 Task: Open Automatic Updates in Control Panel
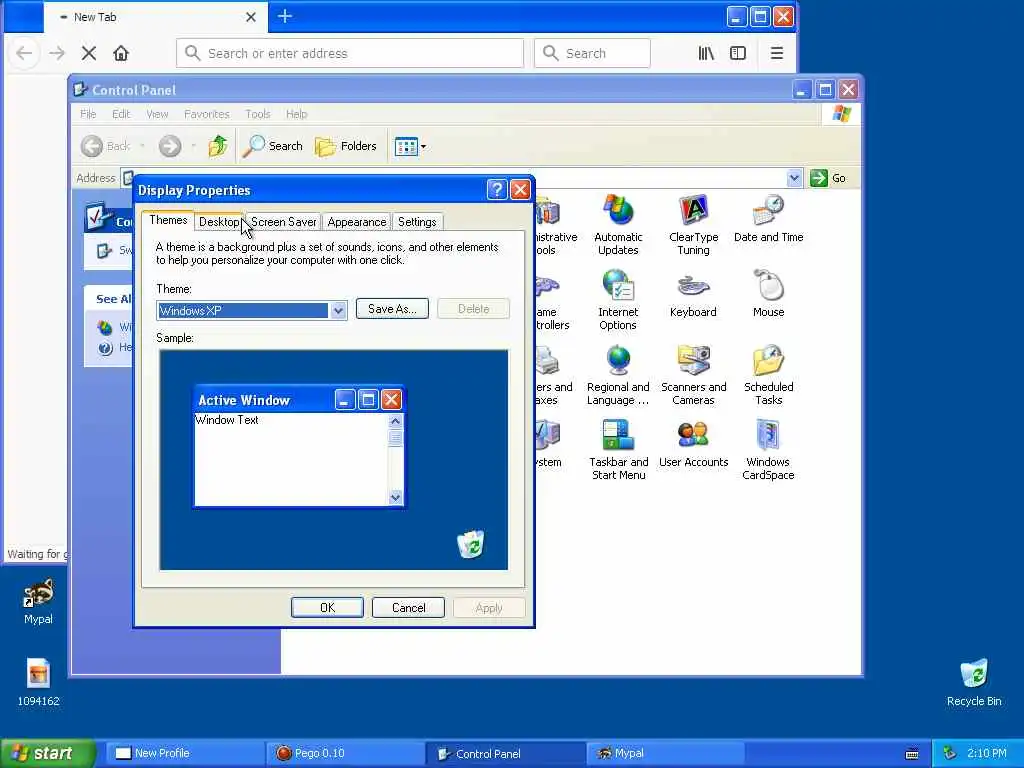coord(618,224)
